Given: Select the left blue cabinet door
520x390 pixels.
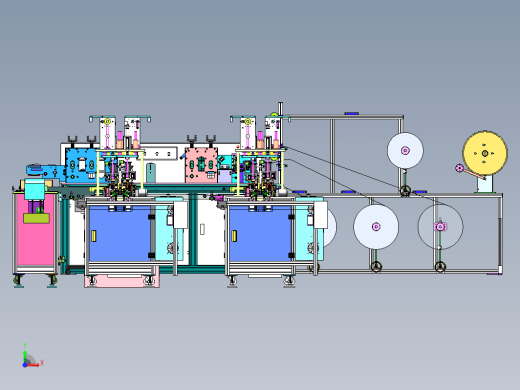Looking at the screenshot, I should pos(120,233).
